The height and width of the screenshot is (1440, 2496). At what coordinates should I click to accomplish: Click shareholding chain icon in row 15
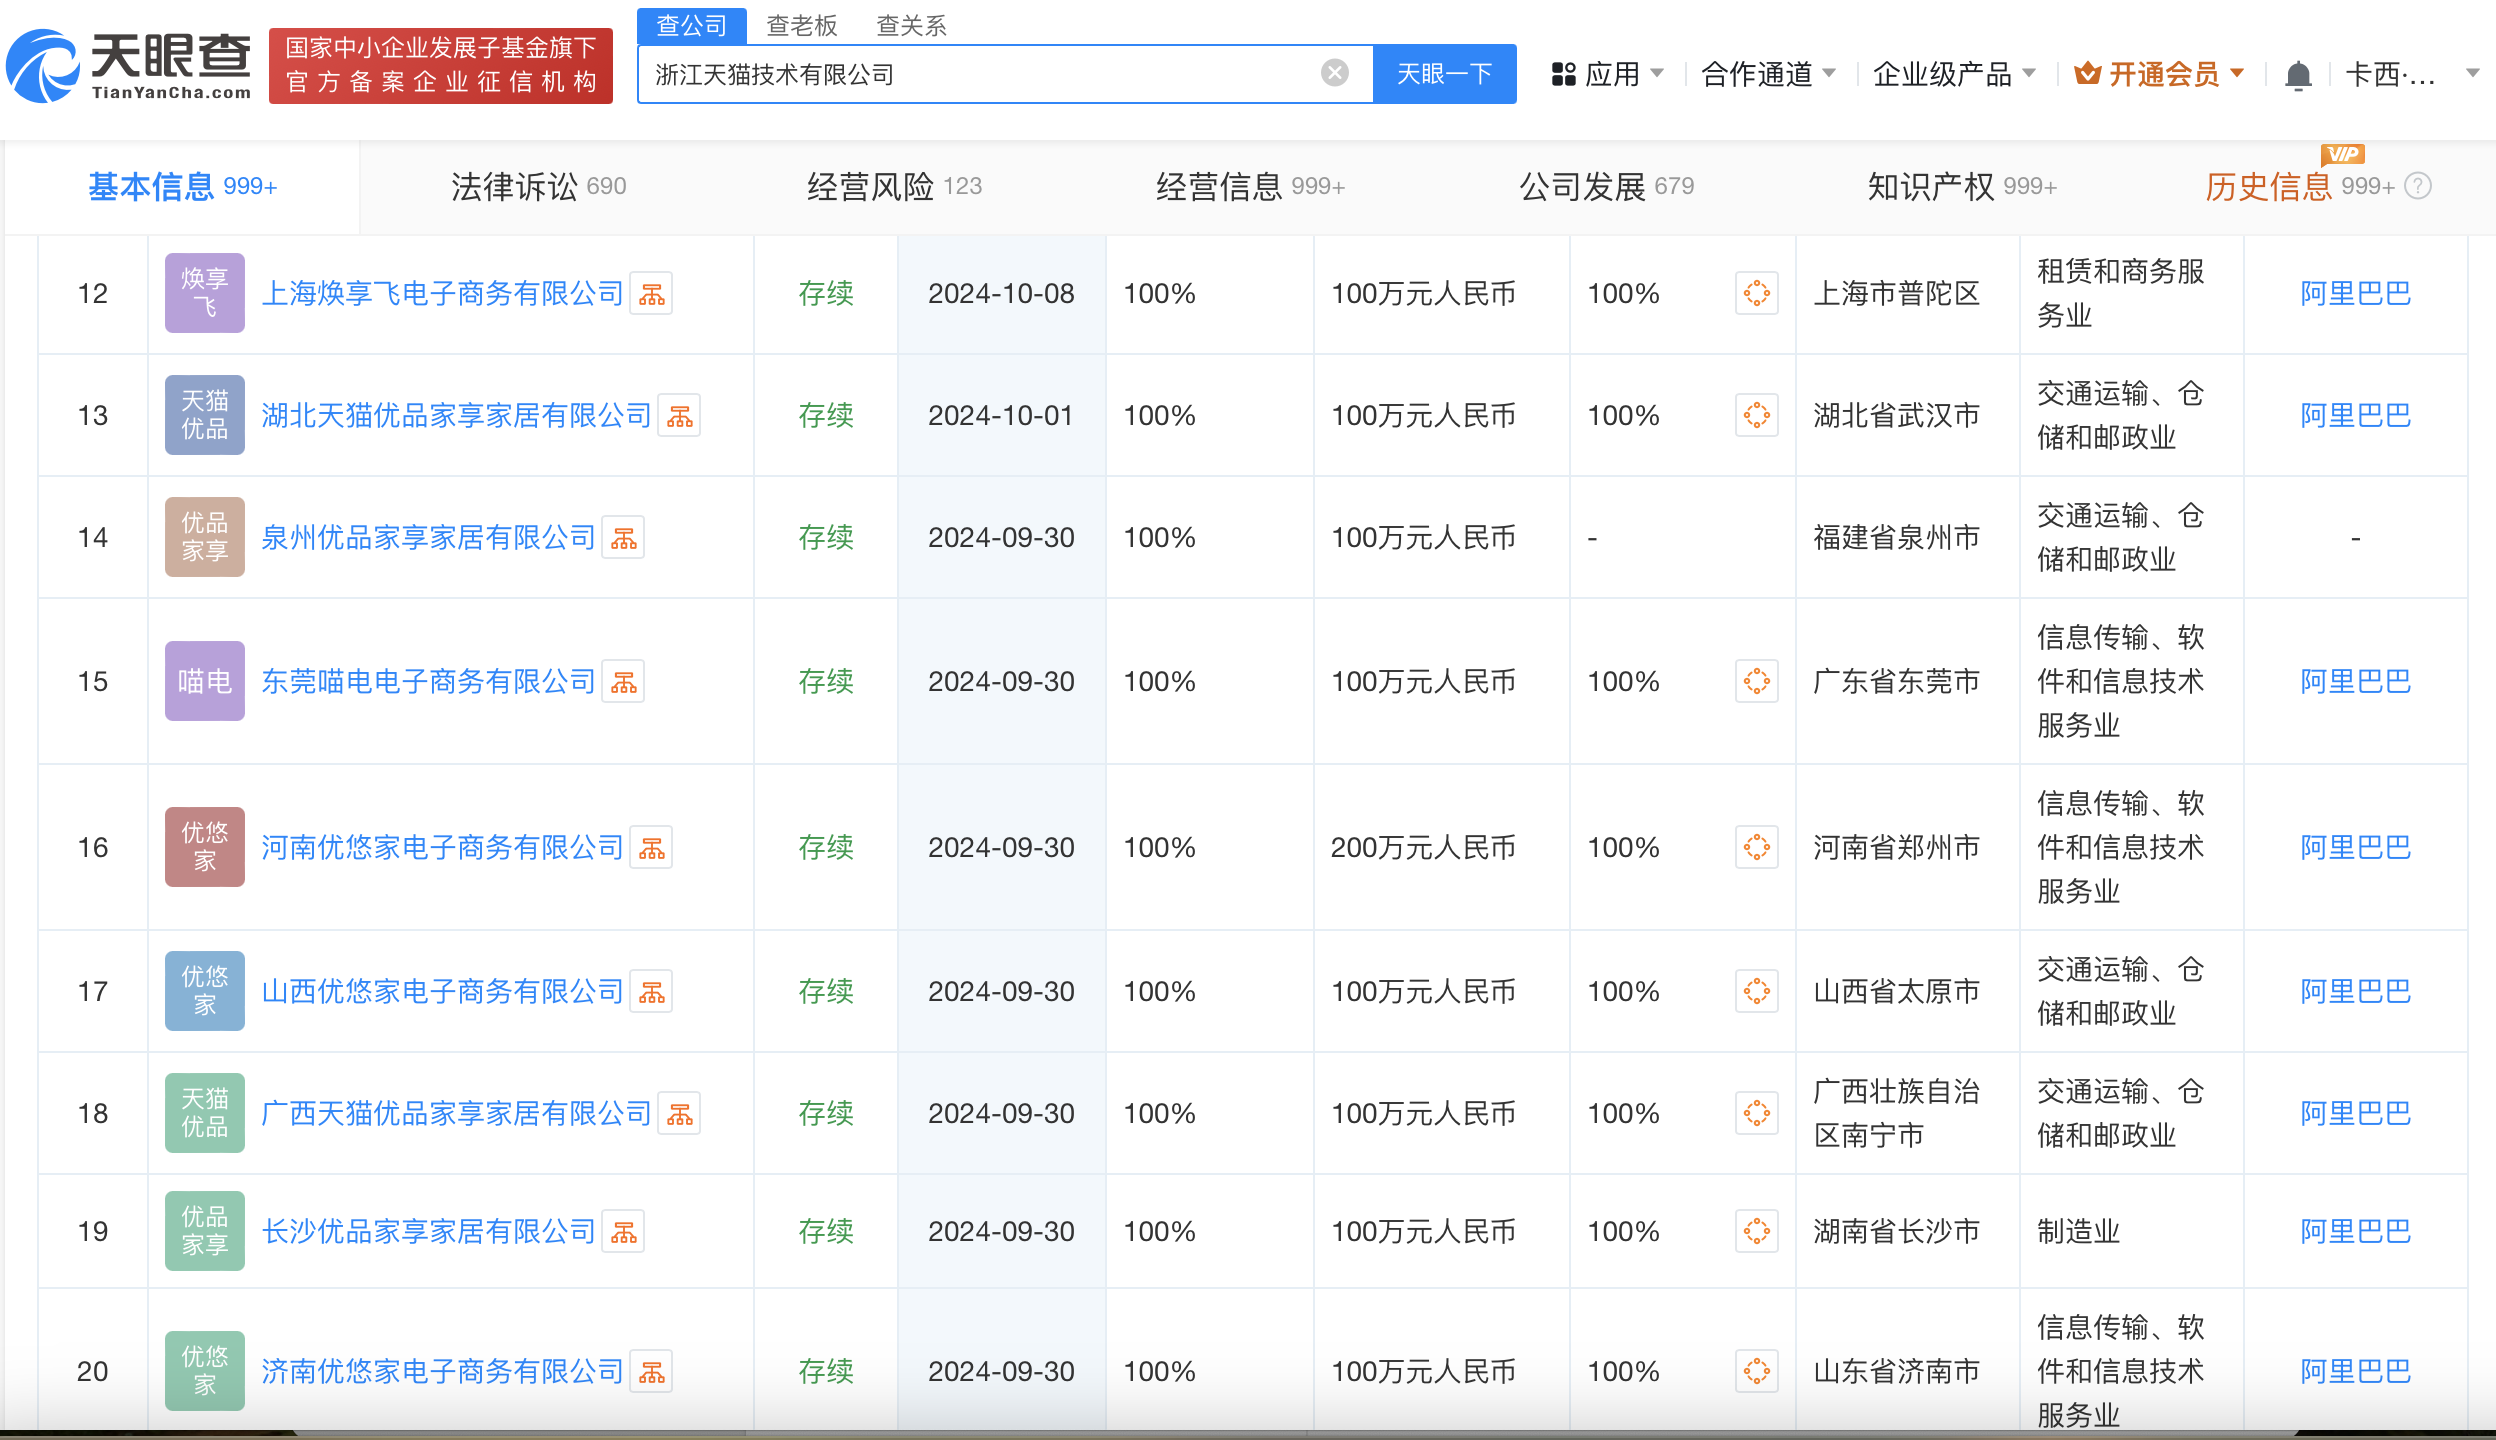pos(1757,682)
